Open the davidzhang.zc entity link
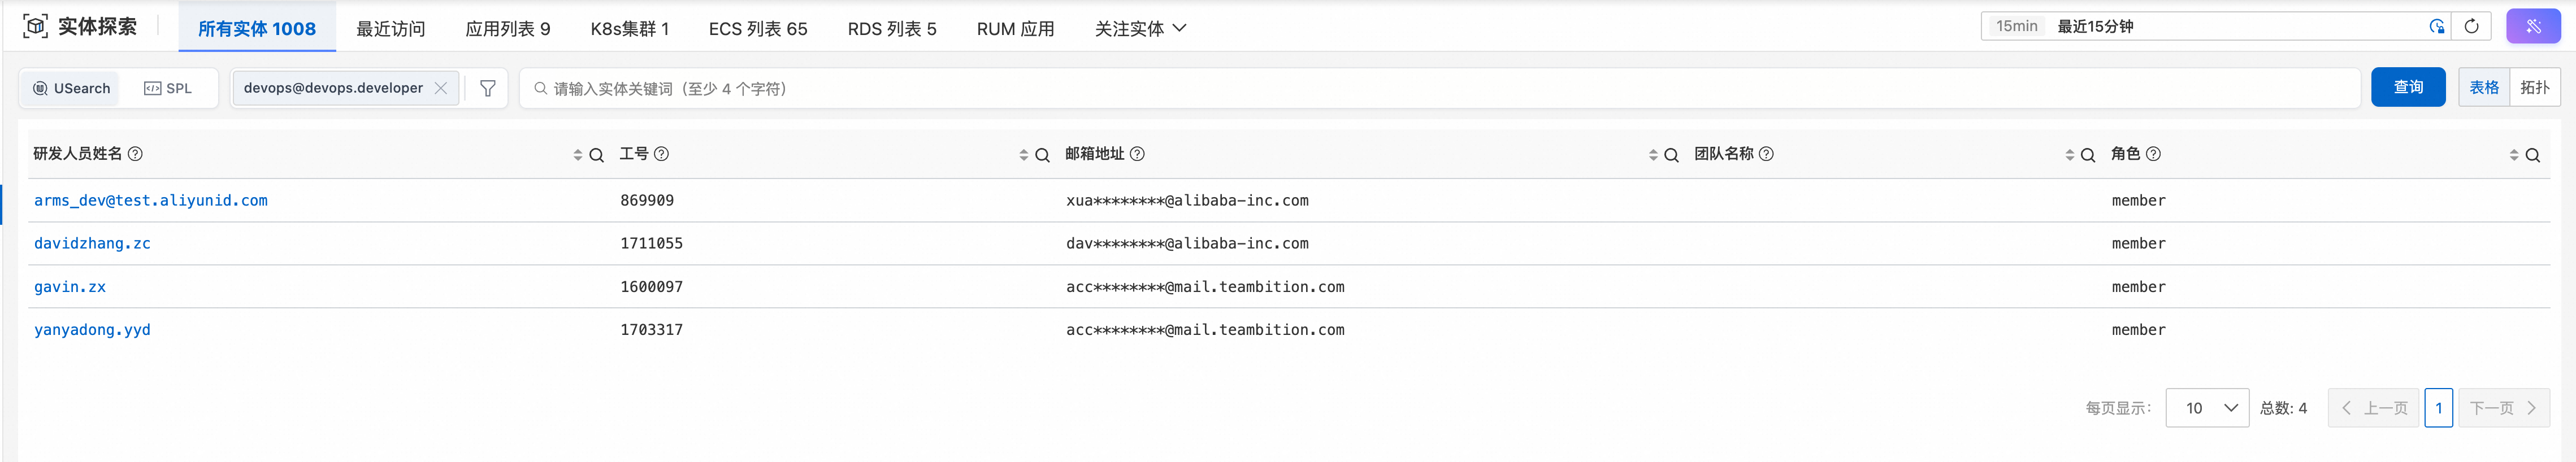 tap(92, 243)
